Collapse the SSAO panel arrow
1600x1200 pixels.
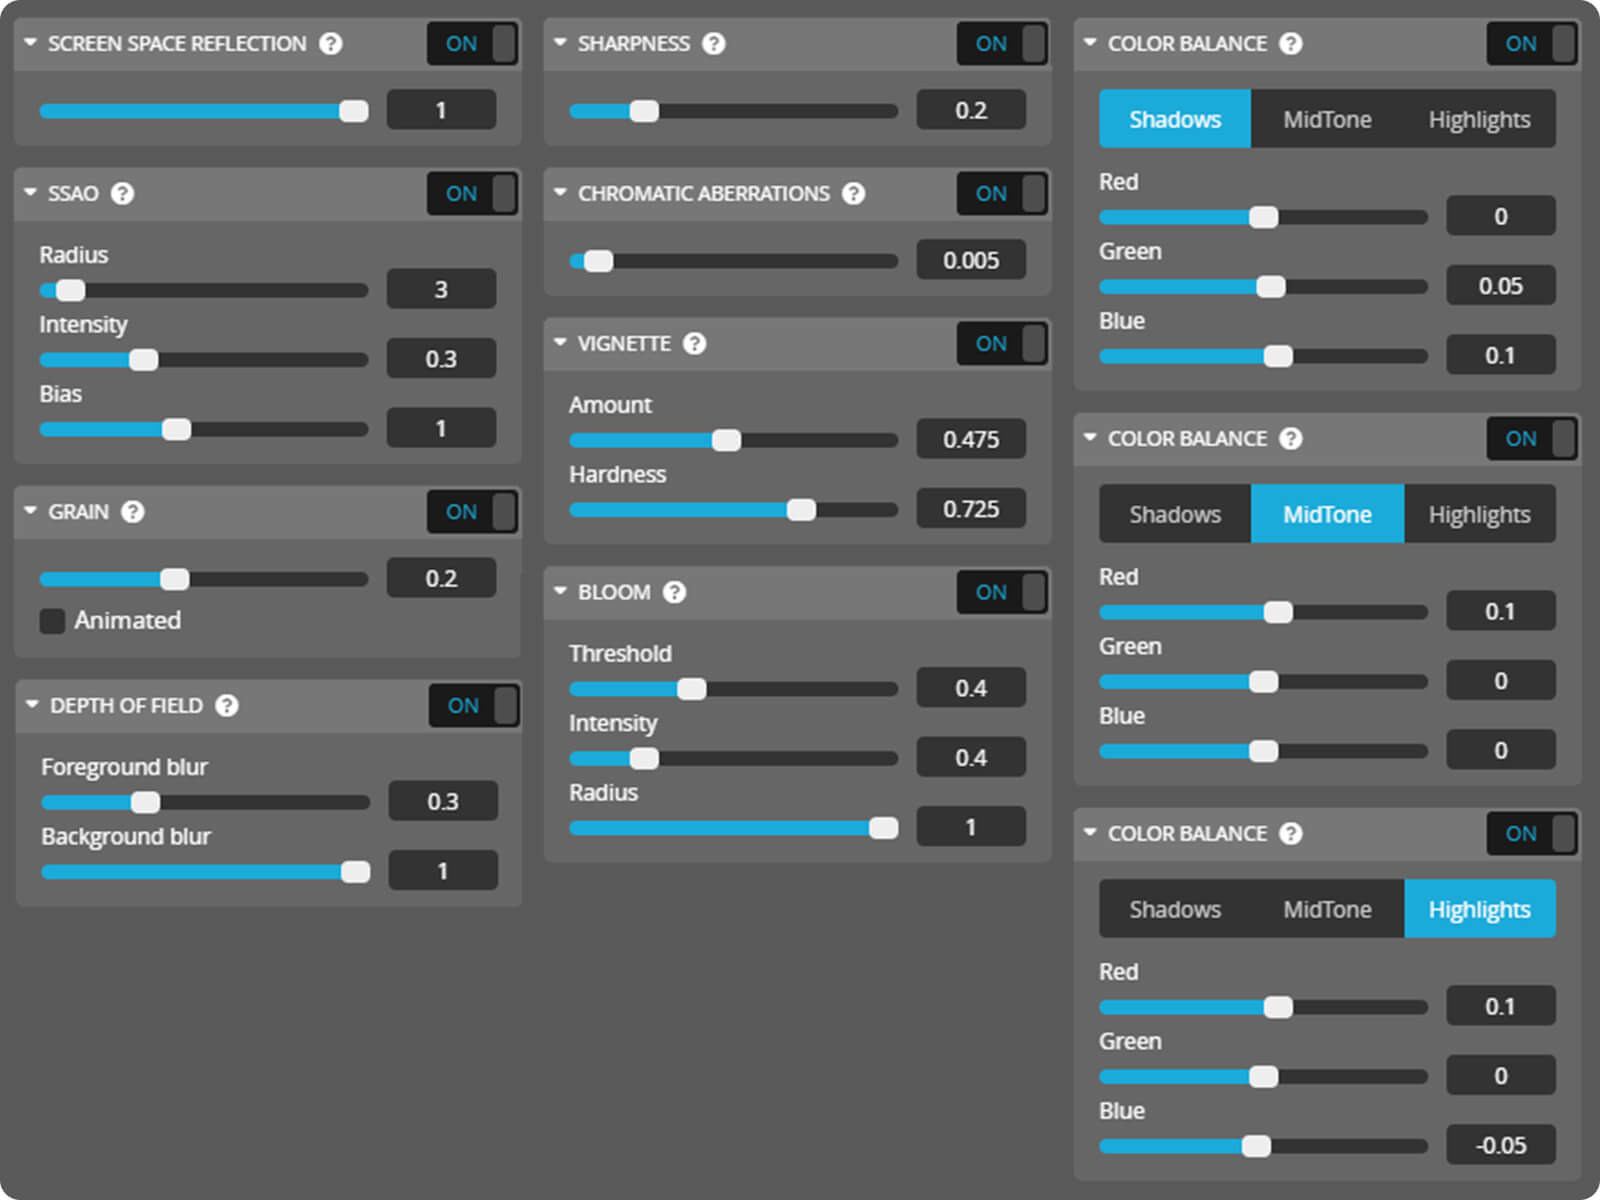31,193
